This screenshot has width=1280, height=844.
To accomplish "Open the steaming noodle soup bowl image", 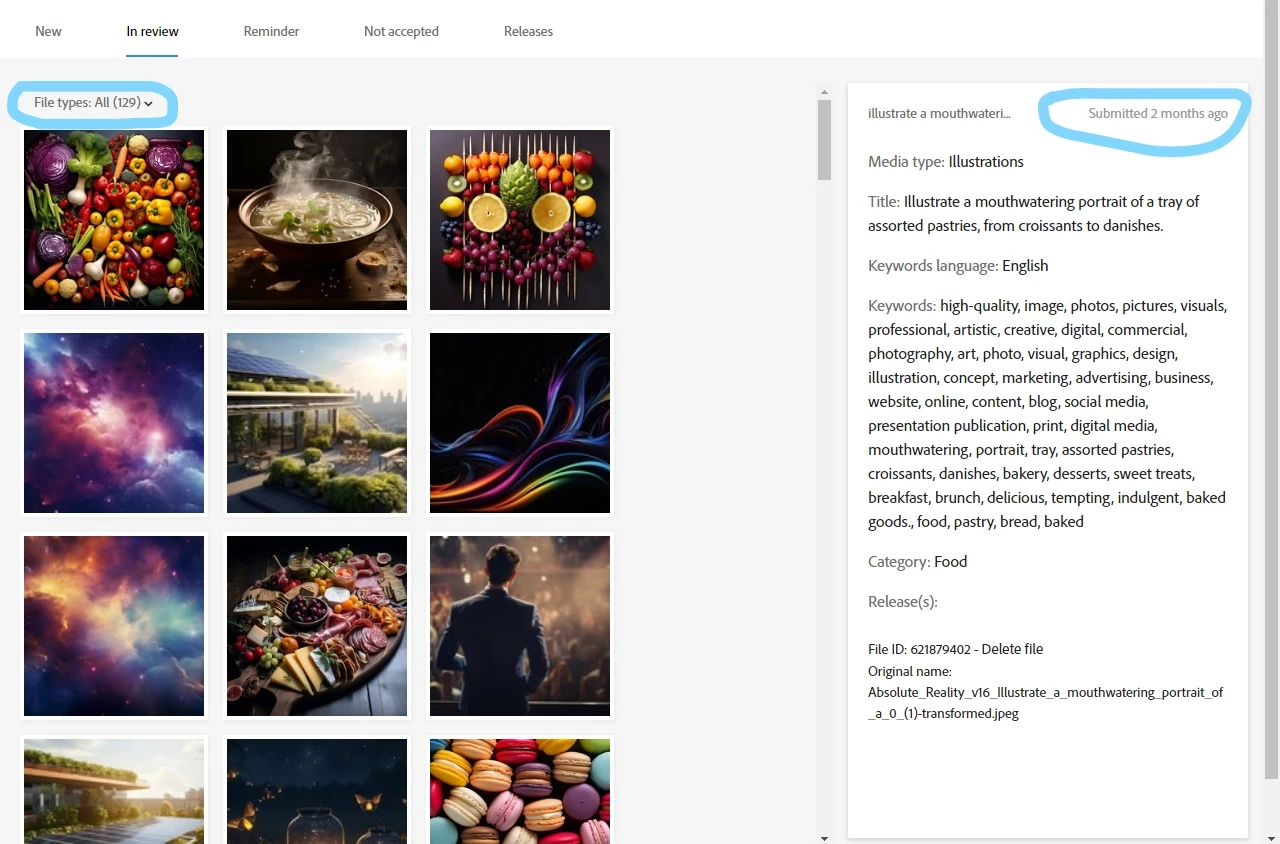I will click(317, 220).
